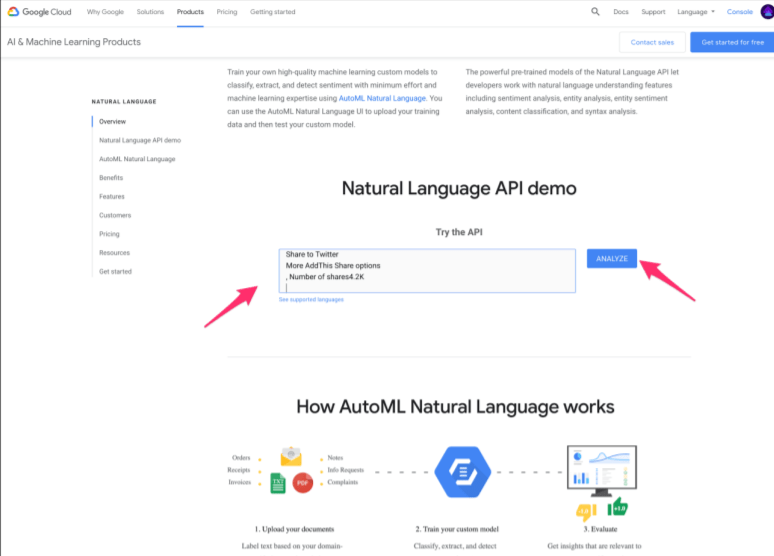Open the Console link
The width and height of the screenshot is (774, 556).
pyautogui.click(x=739, y=12)
